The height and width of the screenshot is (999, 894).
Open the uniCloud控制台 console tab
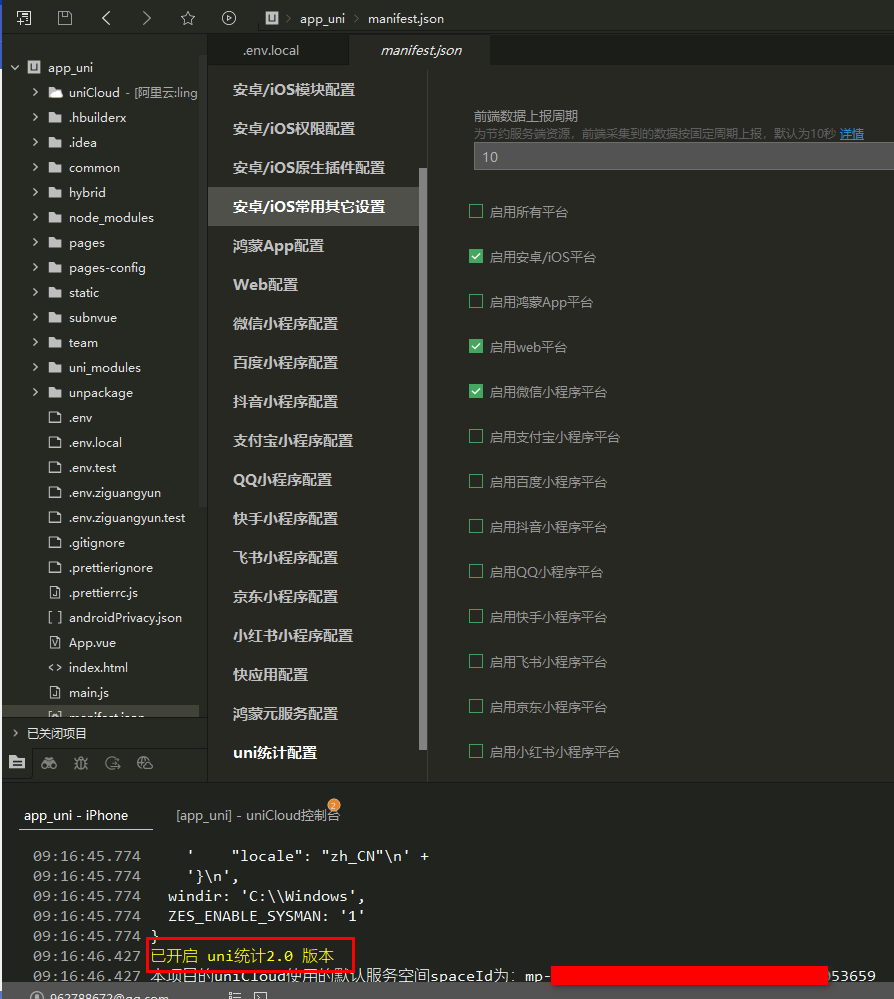(x=257, y=815)
